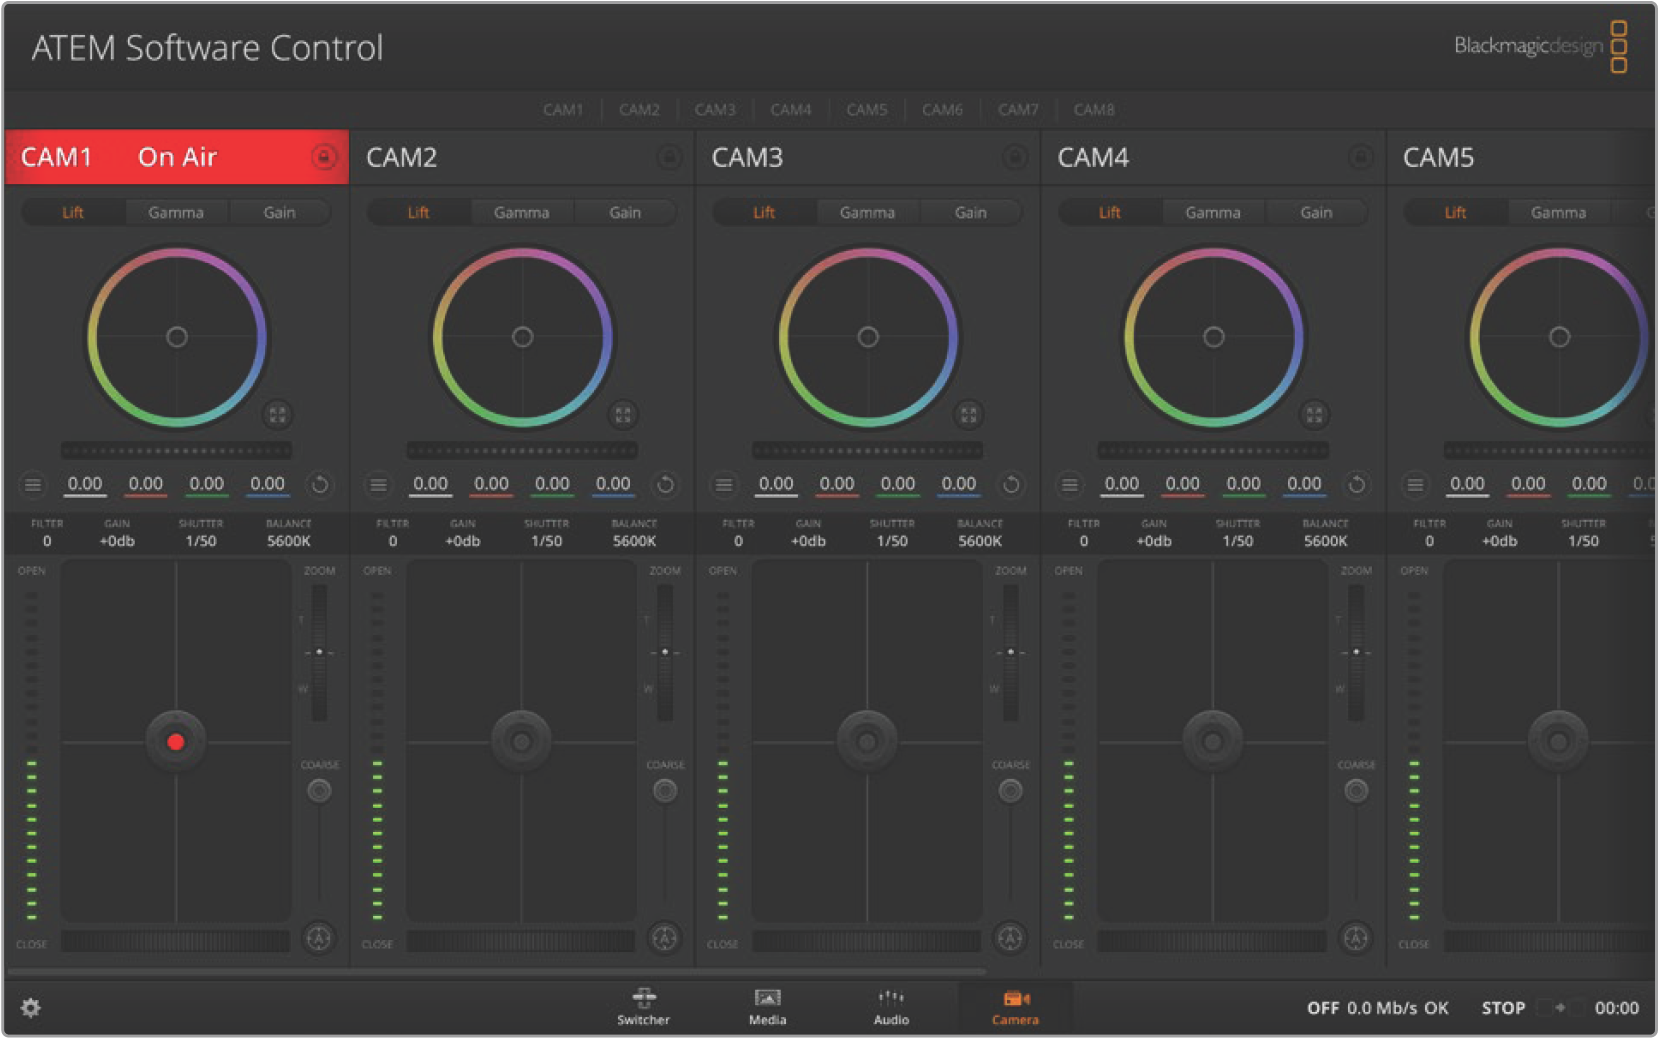Viewport: 1659px width, 1039px height.
Task: Reset CAM3 color values
Action: (x=1011, y=485)
